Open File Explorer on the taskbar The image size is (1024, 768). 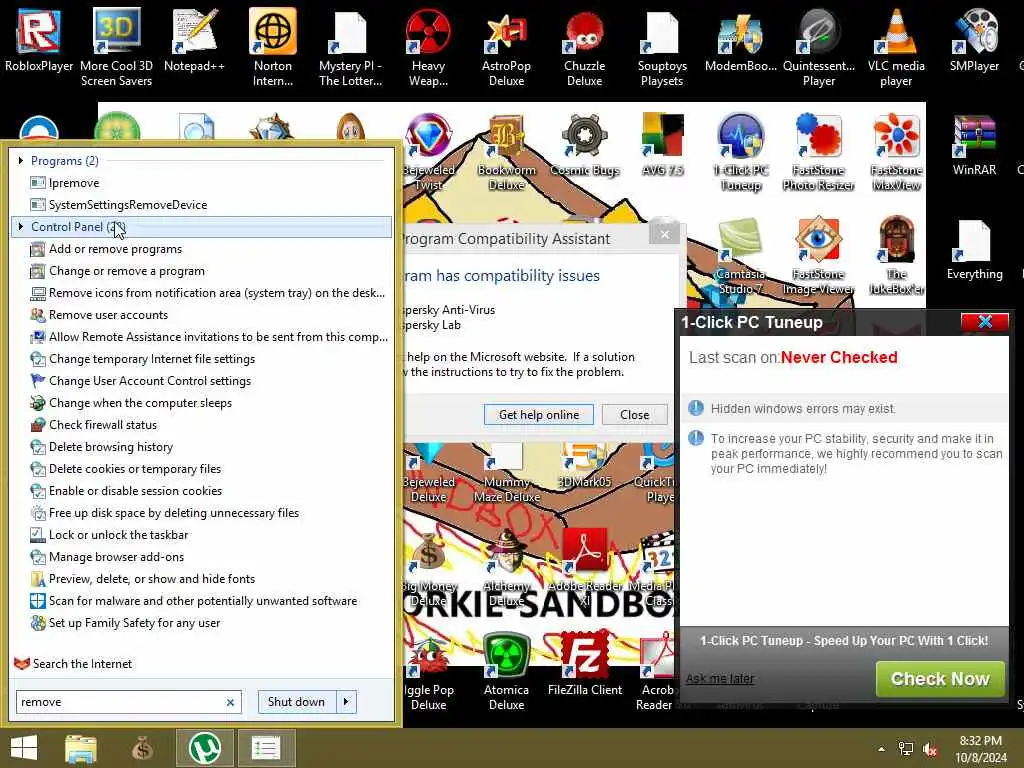(x=81, y=748)
